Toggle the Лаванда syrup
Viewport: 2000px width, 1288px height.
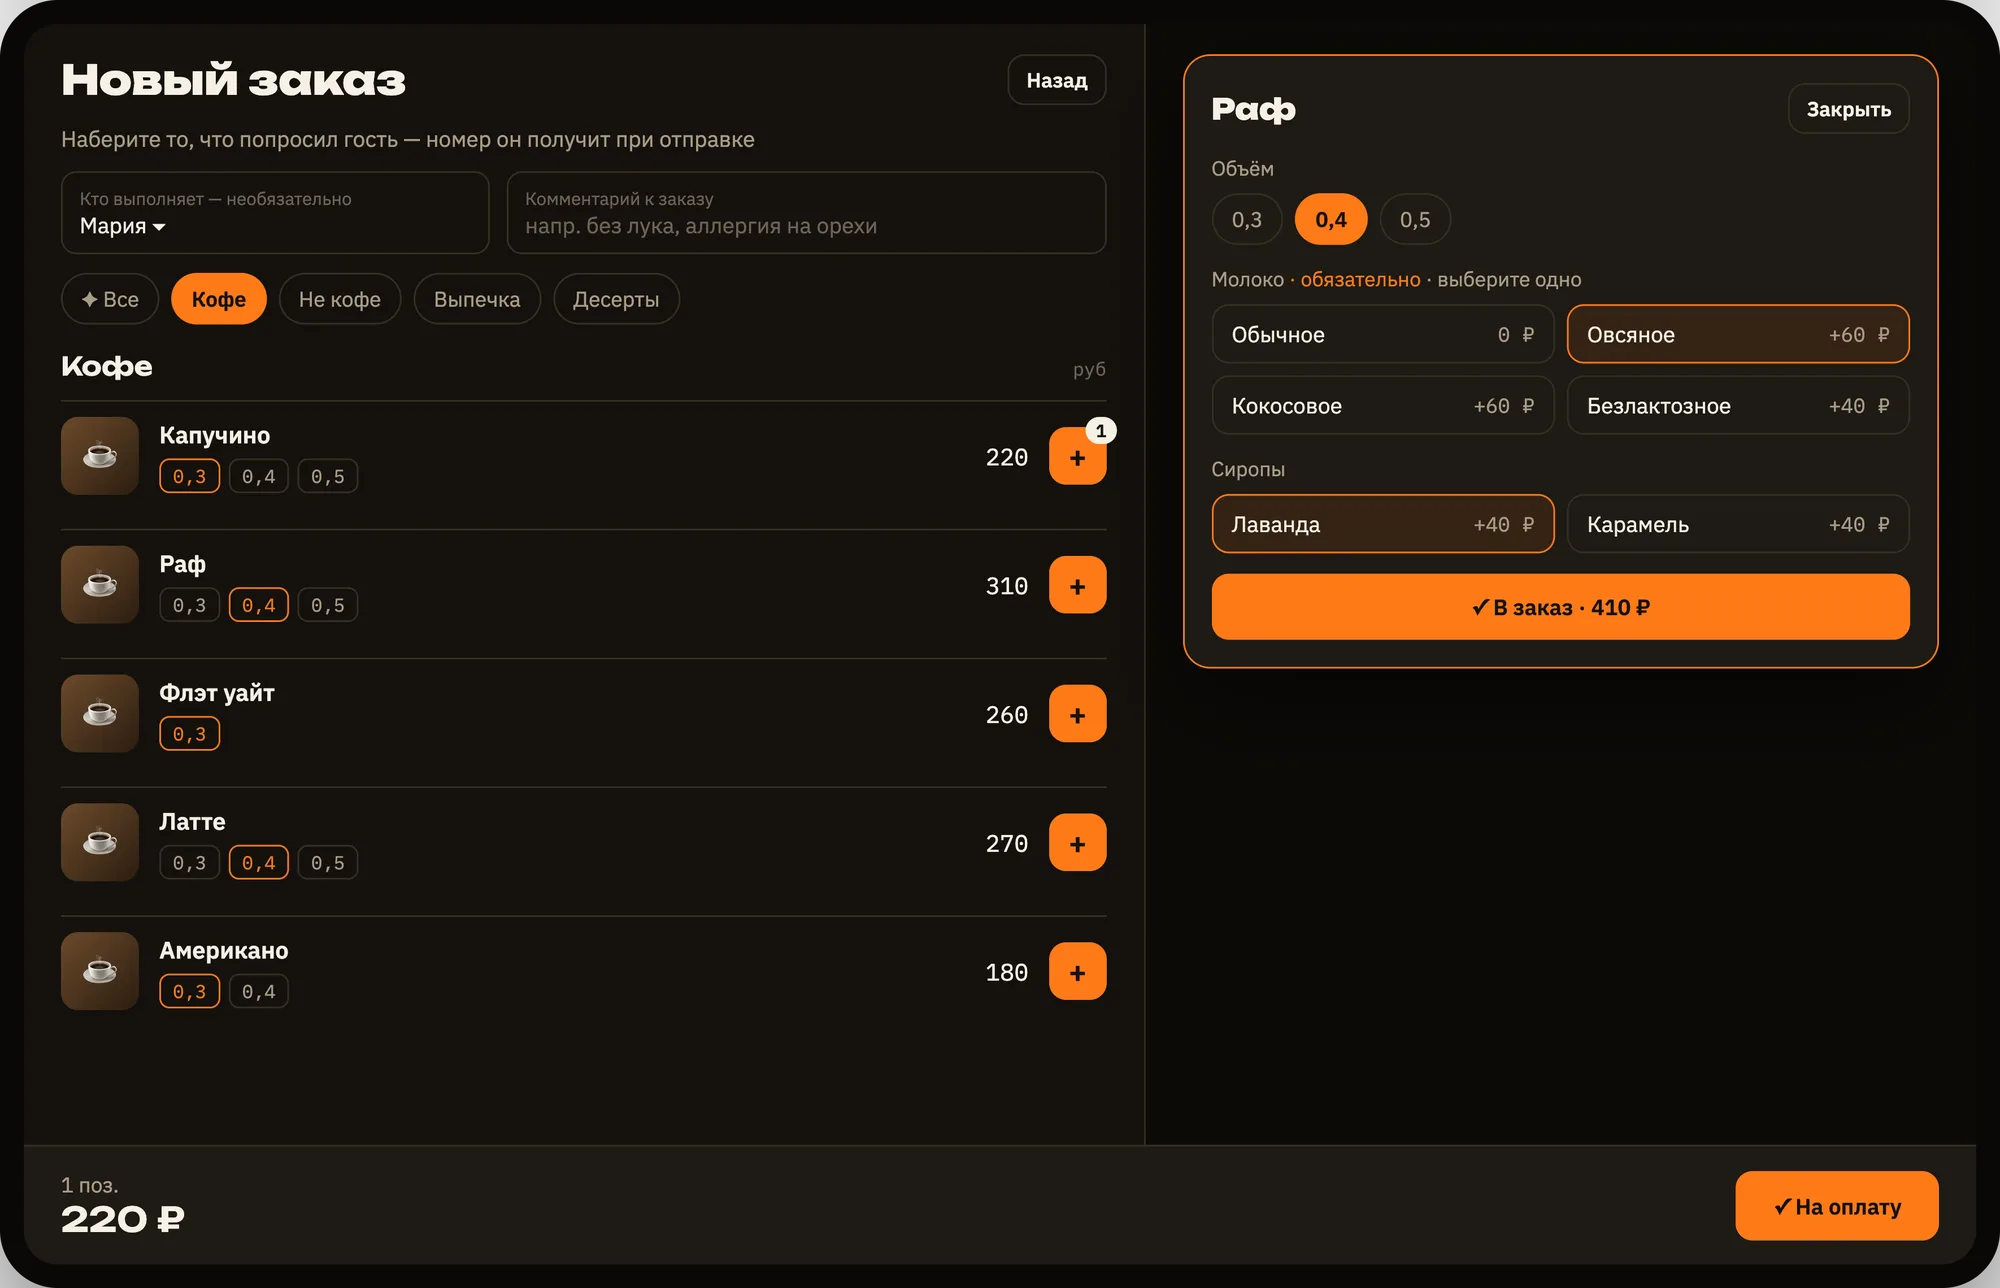point(1382,524)
